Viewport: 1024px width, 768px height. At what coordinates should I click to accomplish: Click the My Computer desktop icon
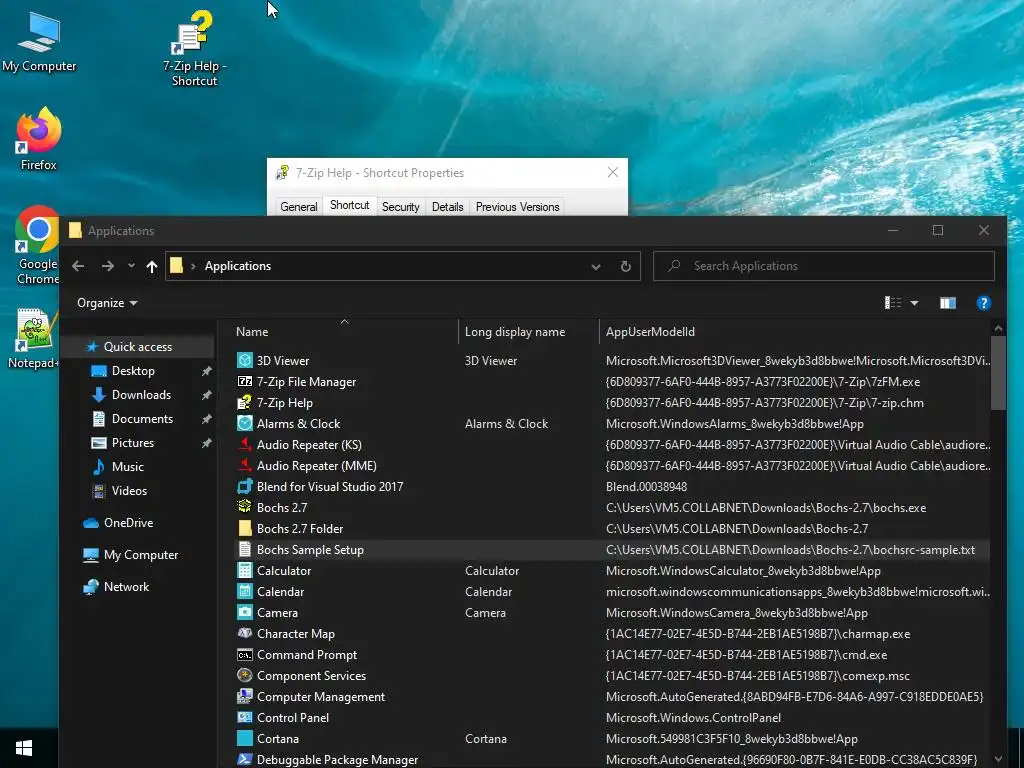point(39,40)
